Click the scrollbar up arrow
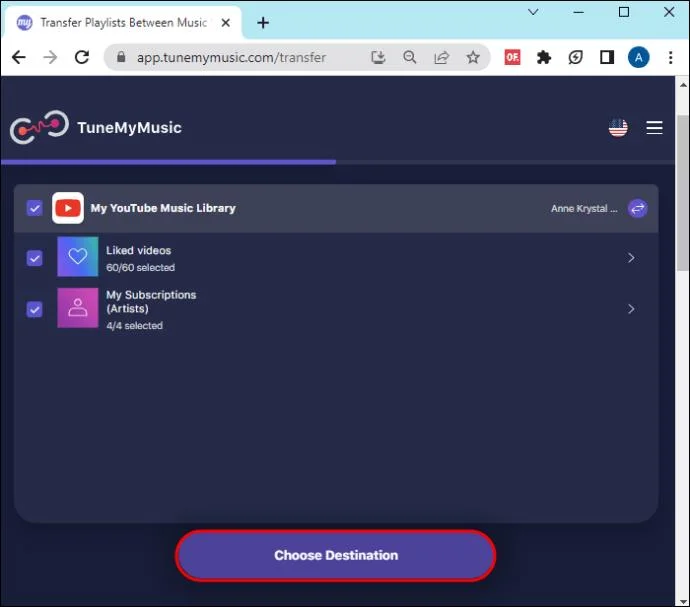The width and height of the screenshot is (690, 607). [x=683, y=85]
